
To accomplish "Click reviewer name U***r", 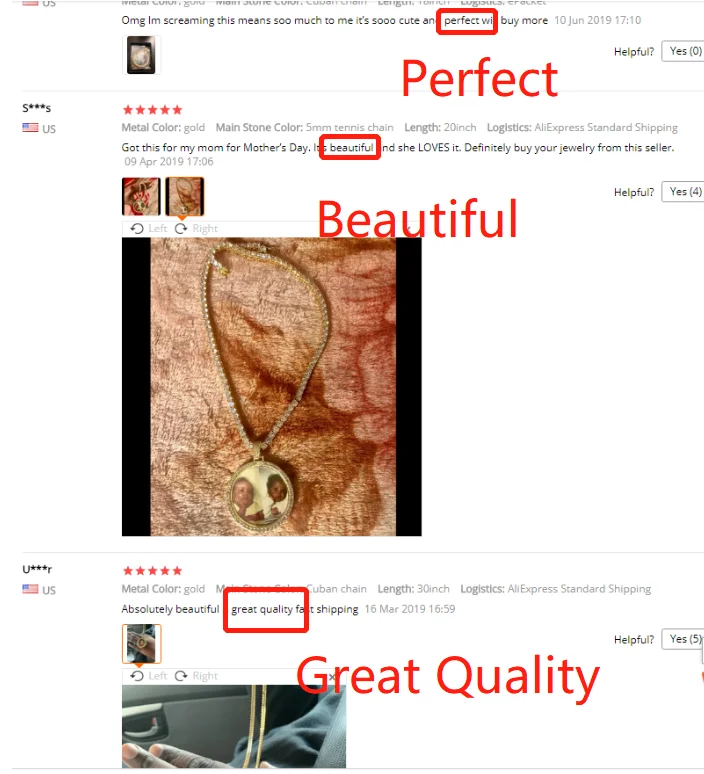I will click(x=37, y=569).
